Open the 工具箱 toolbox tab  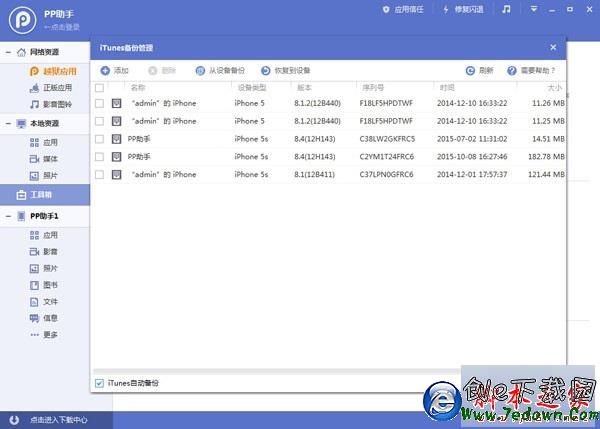pos(45,195)
